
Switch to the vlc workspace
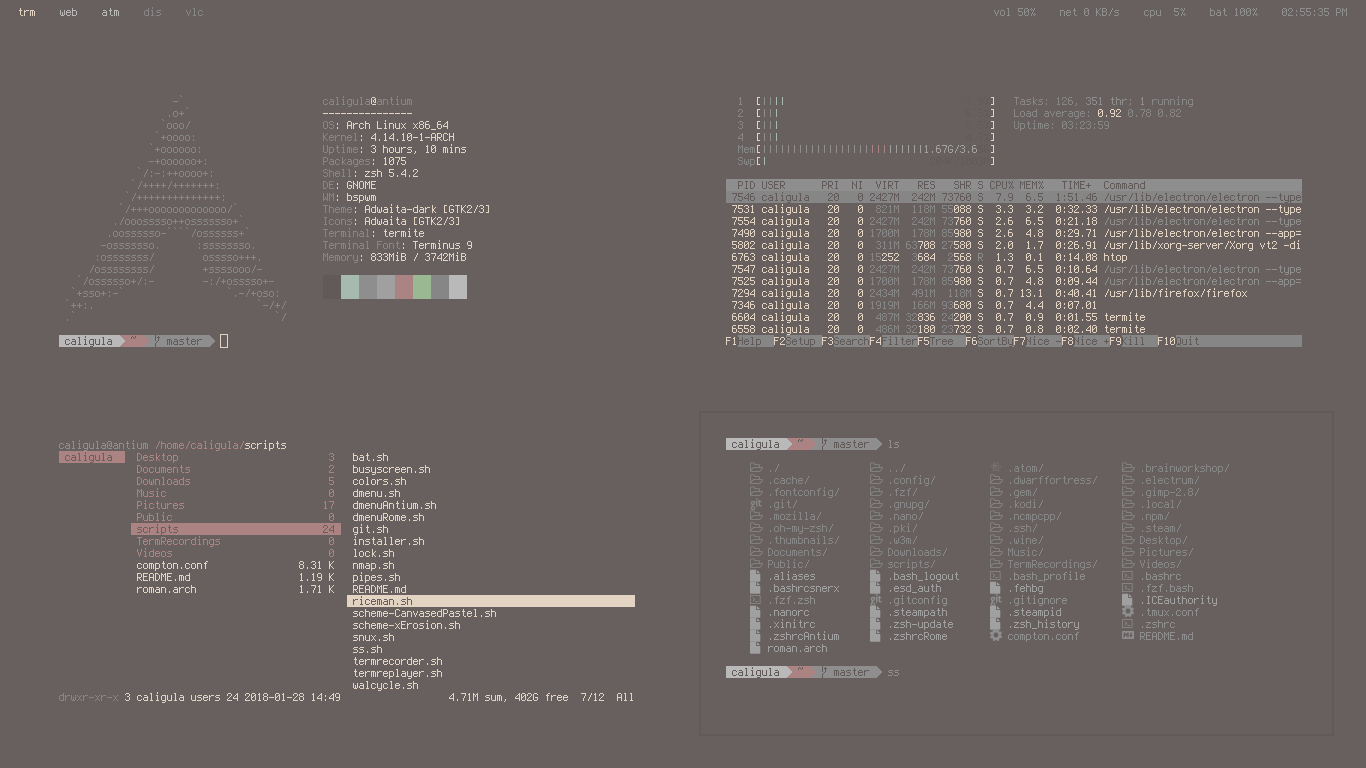click(194, 12)
